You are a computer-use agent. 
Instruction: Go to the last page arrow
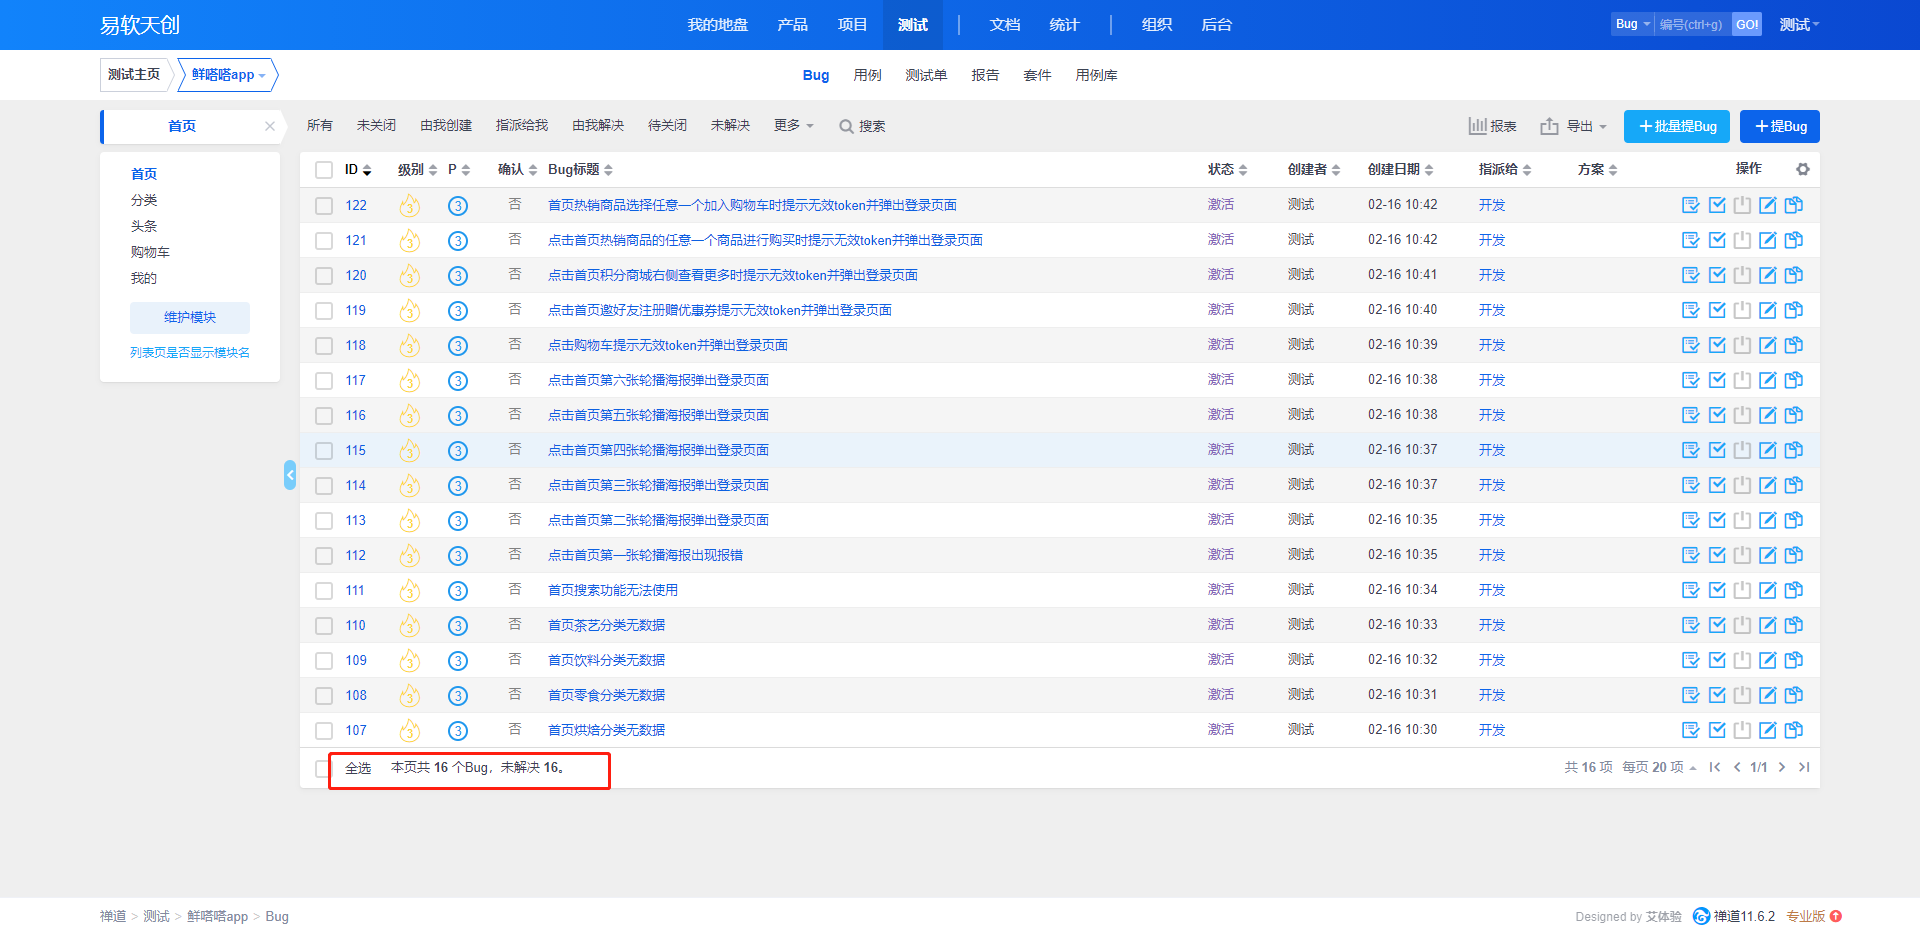(1804, 767)
